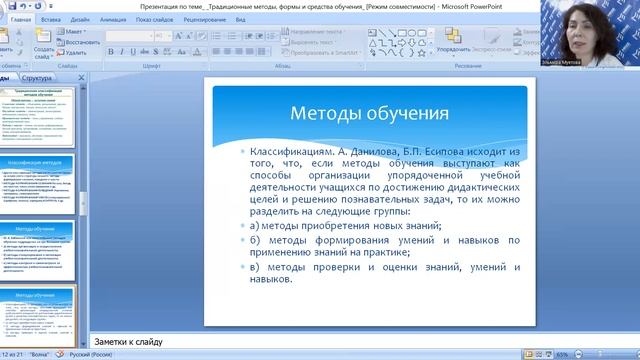Select the oval shape in shapes gallery

412,33
